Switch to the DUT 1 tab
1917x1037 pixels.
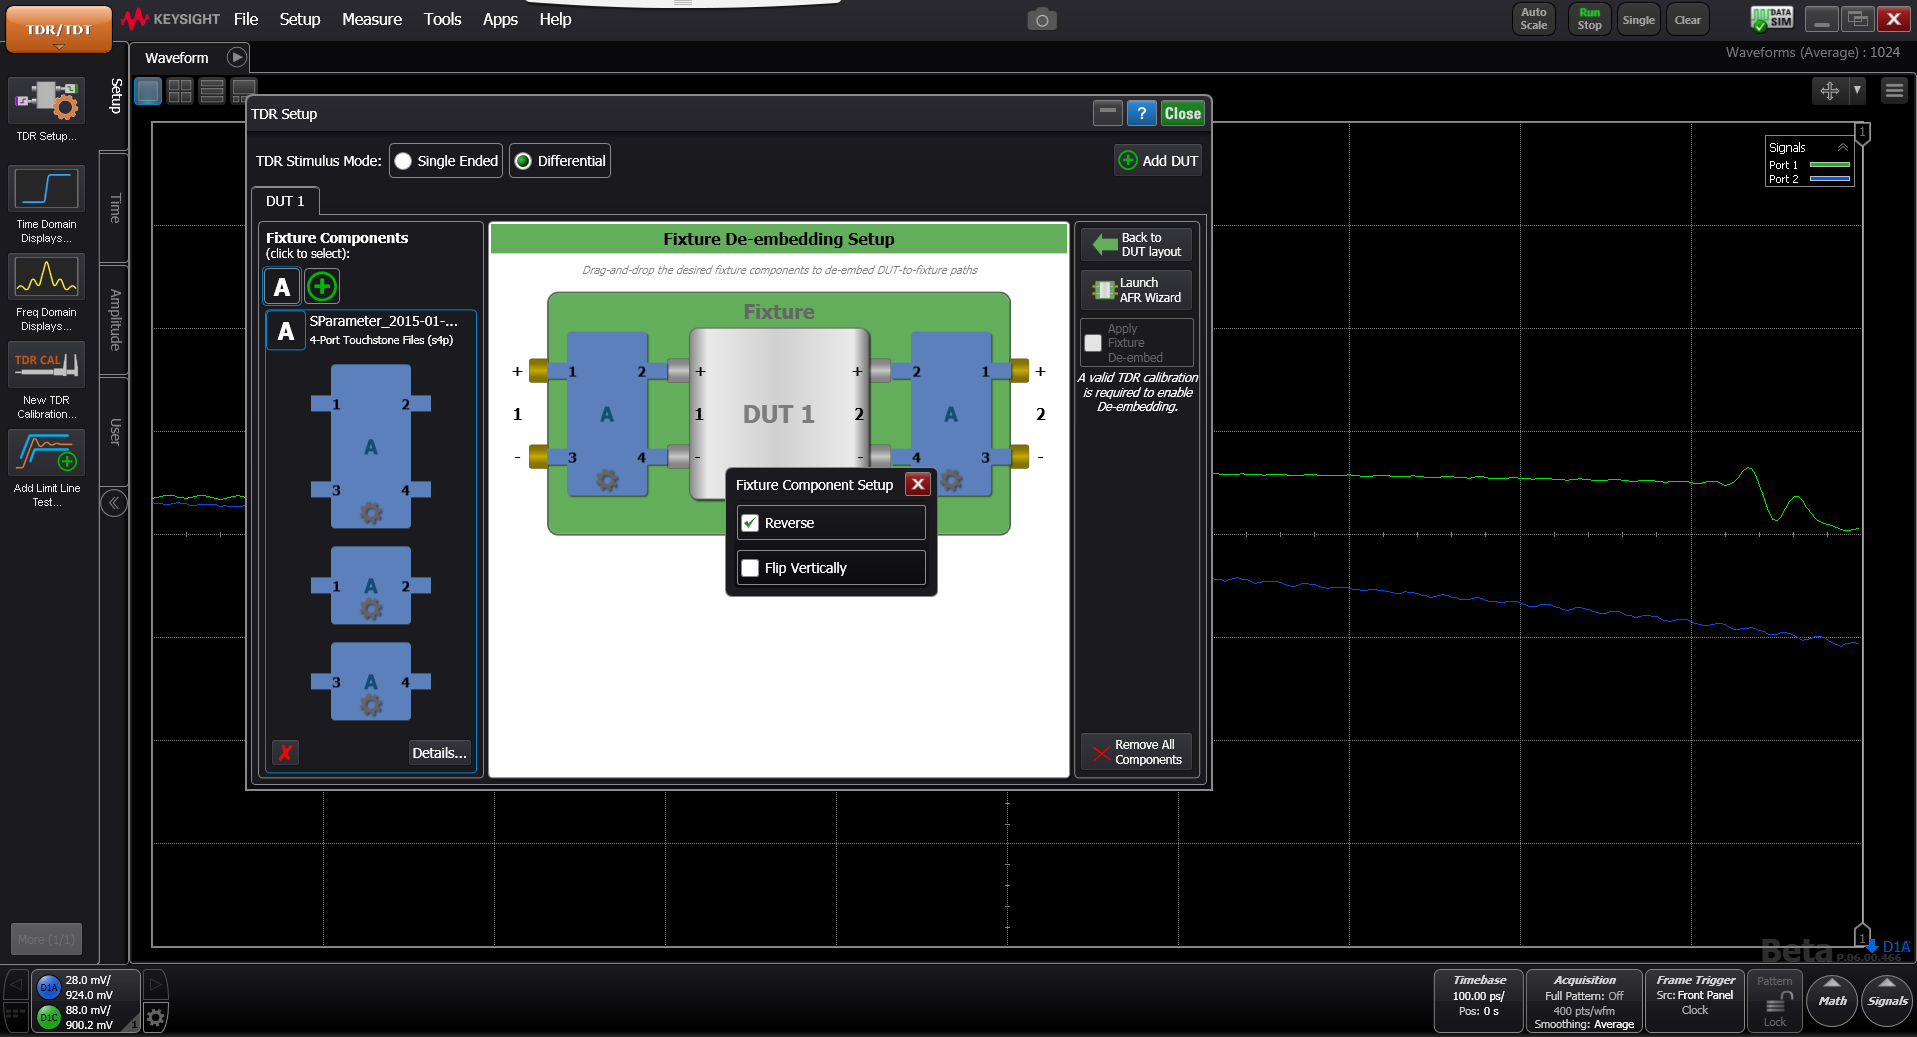point(285,201)
